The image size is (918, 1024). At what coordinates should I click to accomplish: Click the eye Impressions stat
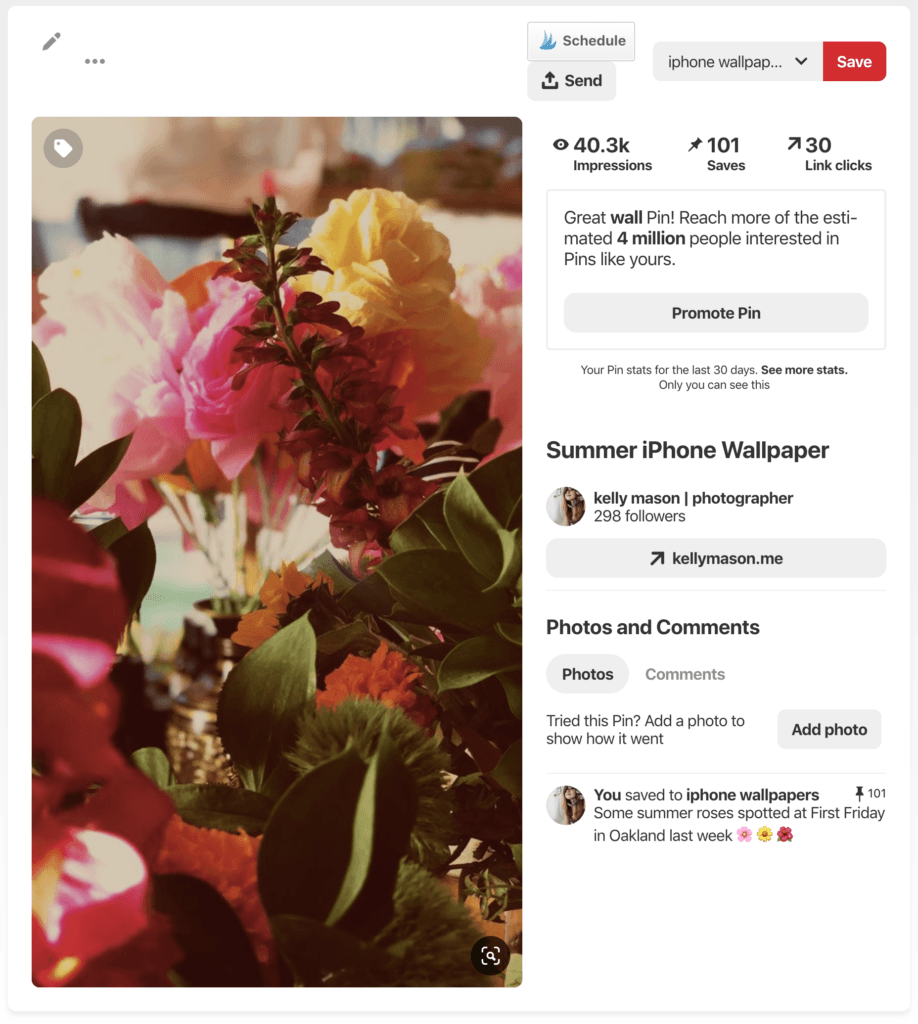point(602,155)
